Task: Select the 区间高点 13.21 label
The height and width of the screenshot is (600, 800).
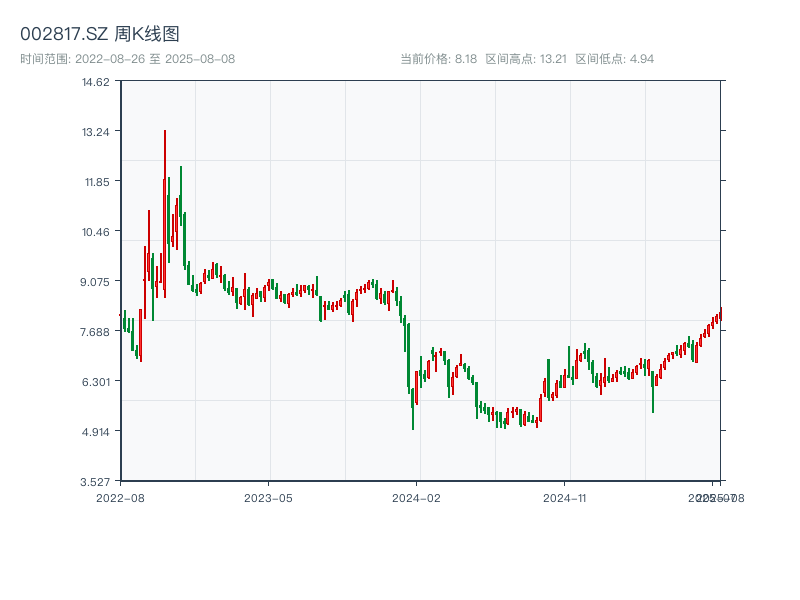Action: (526, 59)
